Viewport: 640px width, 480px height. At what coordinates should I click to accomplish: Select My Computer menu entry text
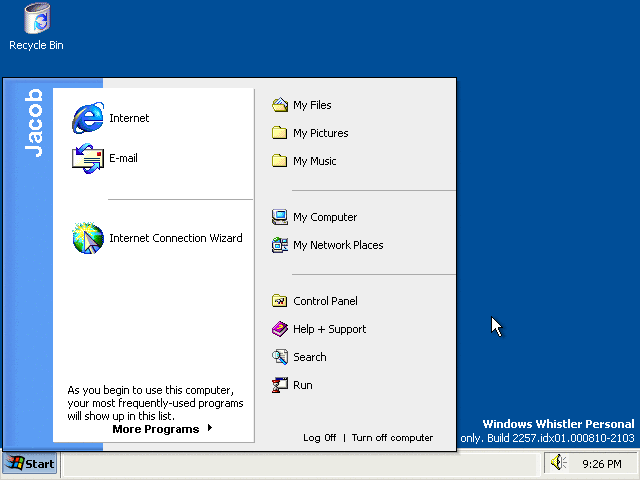(325, 217)
